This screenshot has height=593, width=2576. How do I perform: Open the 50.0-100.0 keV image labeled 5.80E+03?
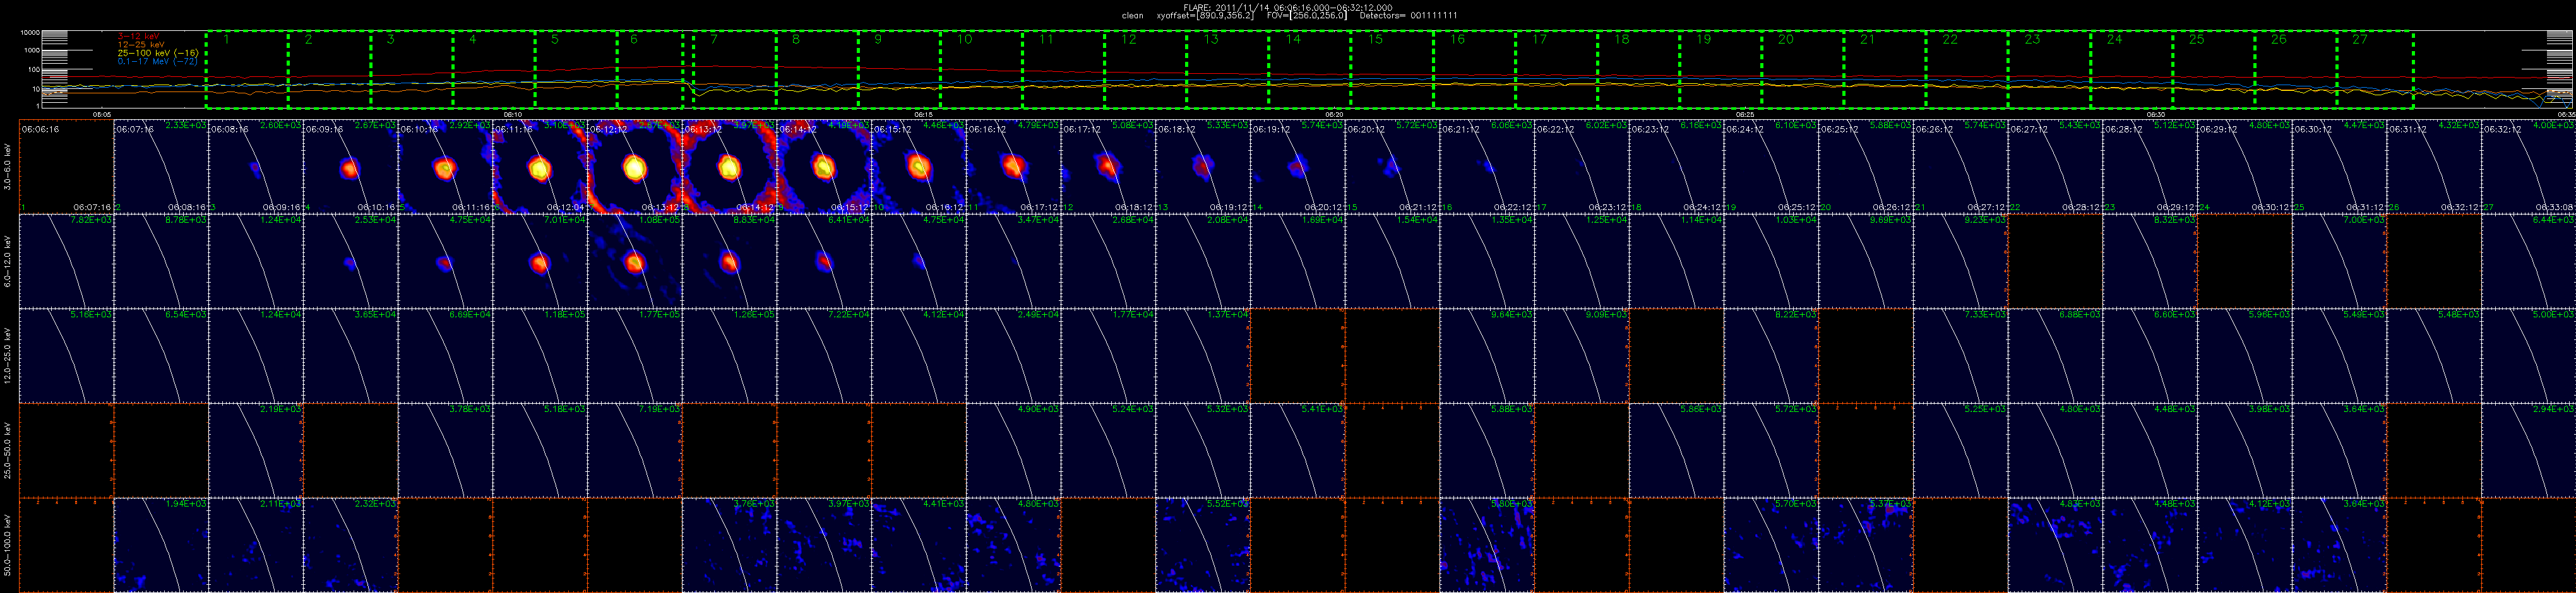pyautogui.click(x=1486, y=544)
